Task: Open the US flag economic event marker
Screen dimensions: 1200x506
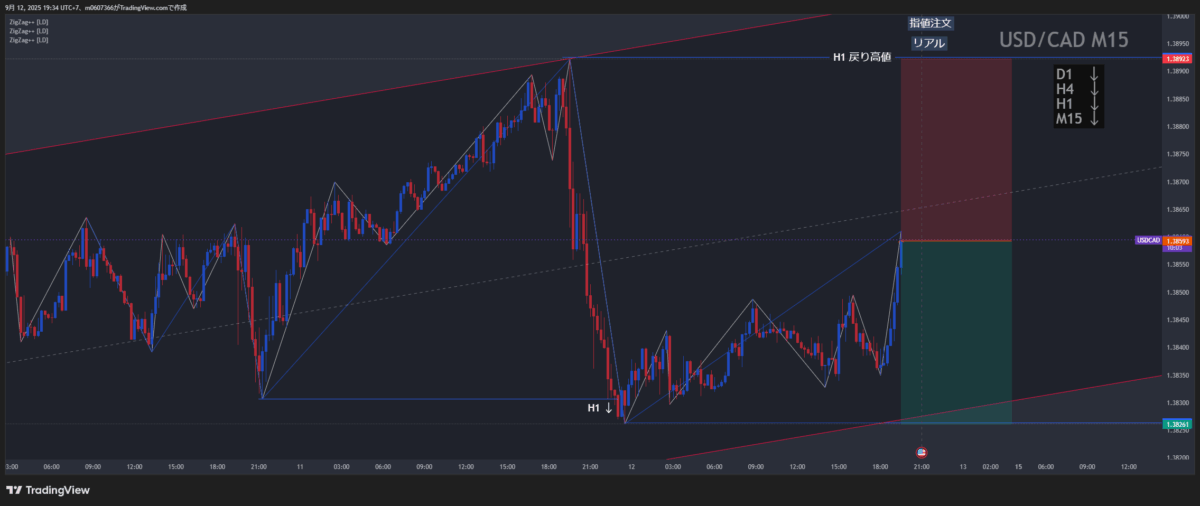Action: pos(921,452)
